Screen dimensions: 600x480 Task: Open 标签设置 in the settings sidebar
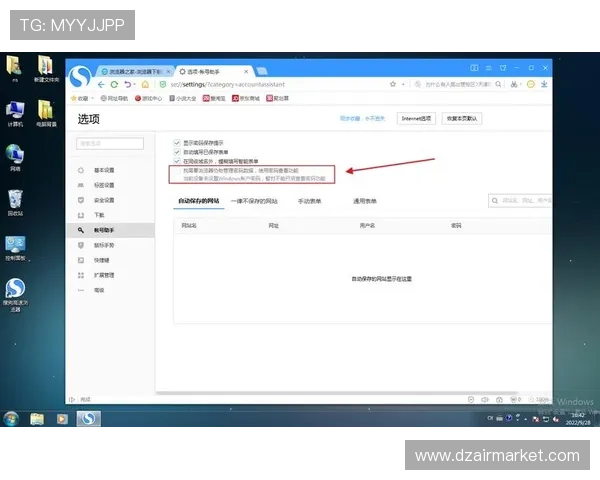104,185
